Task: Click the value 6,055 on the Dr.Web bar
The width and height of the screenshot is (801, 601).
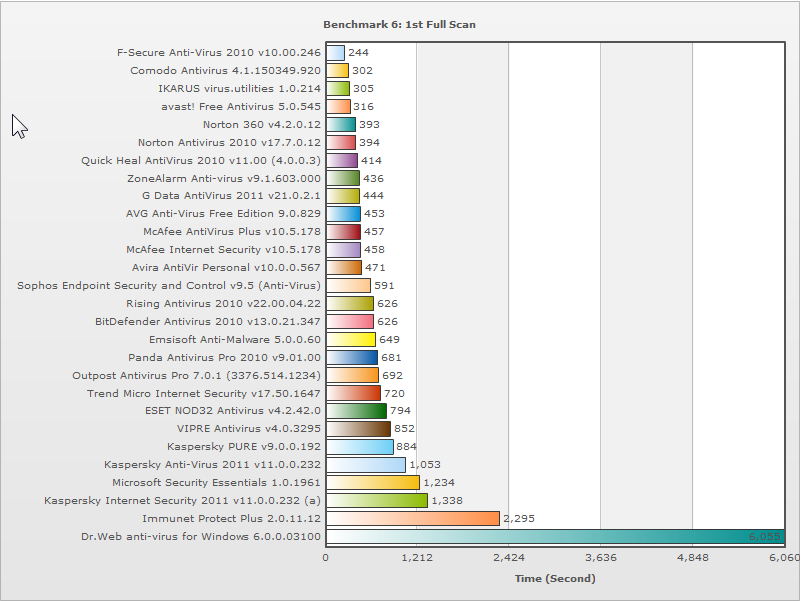Action: click(765, 537)
